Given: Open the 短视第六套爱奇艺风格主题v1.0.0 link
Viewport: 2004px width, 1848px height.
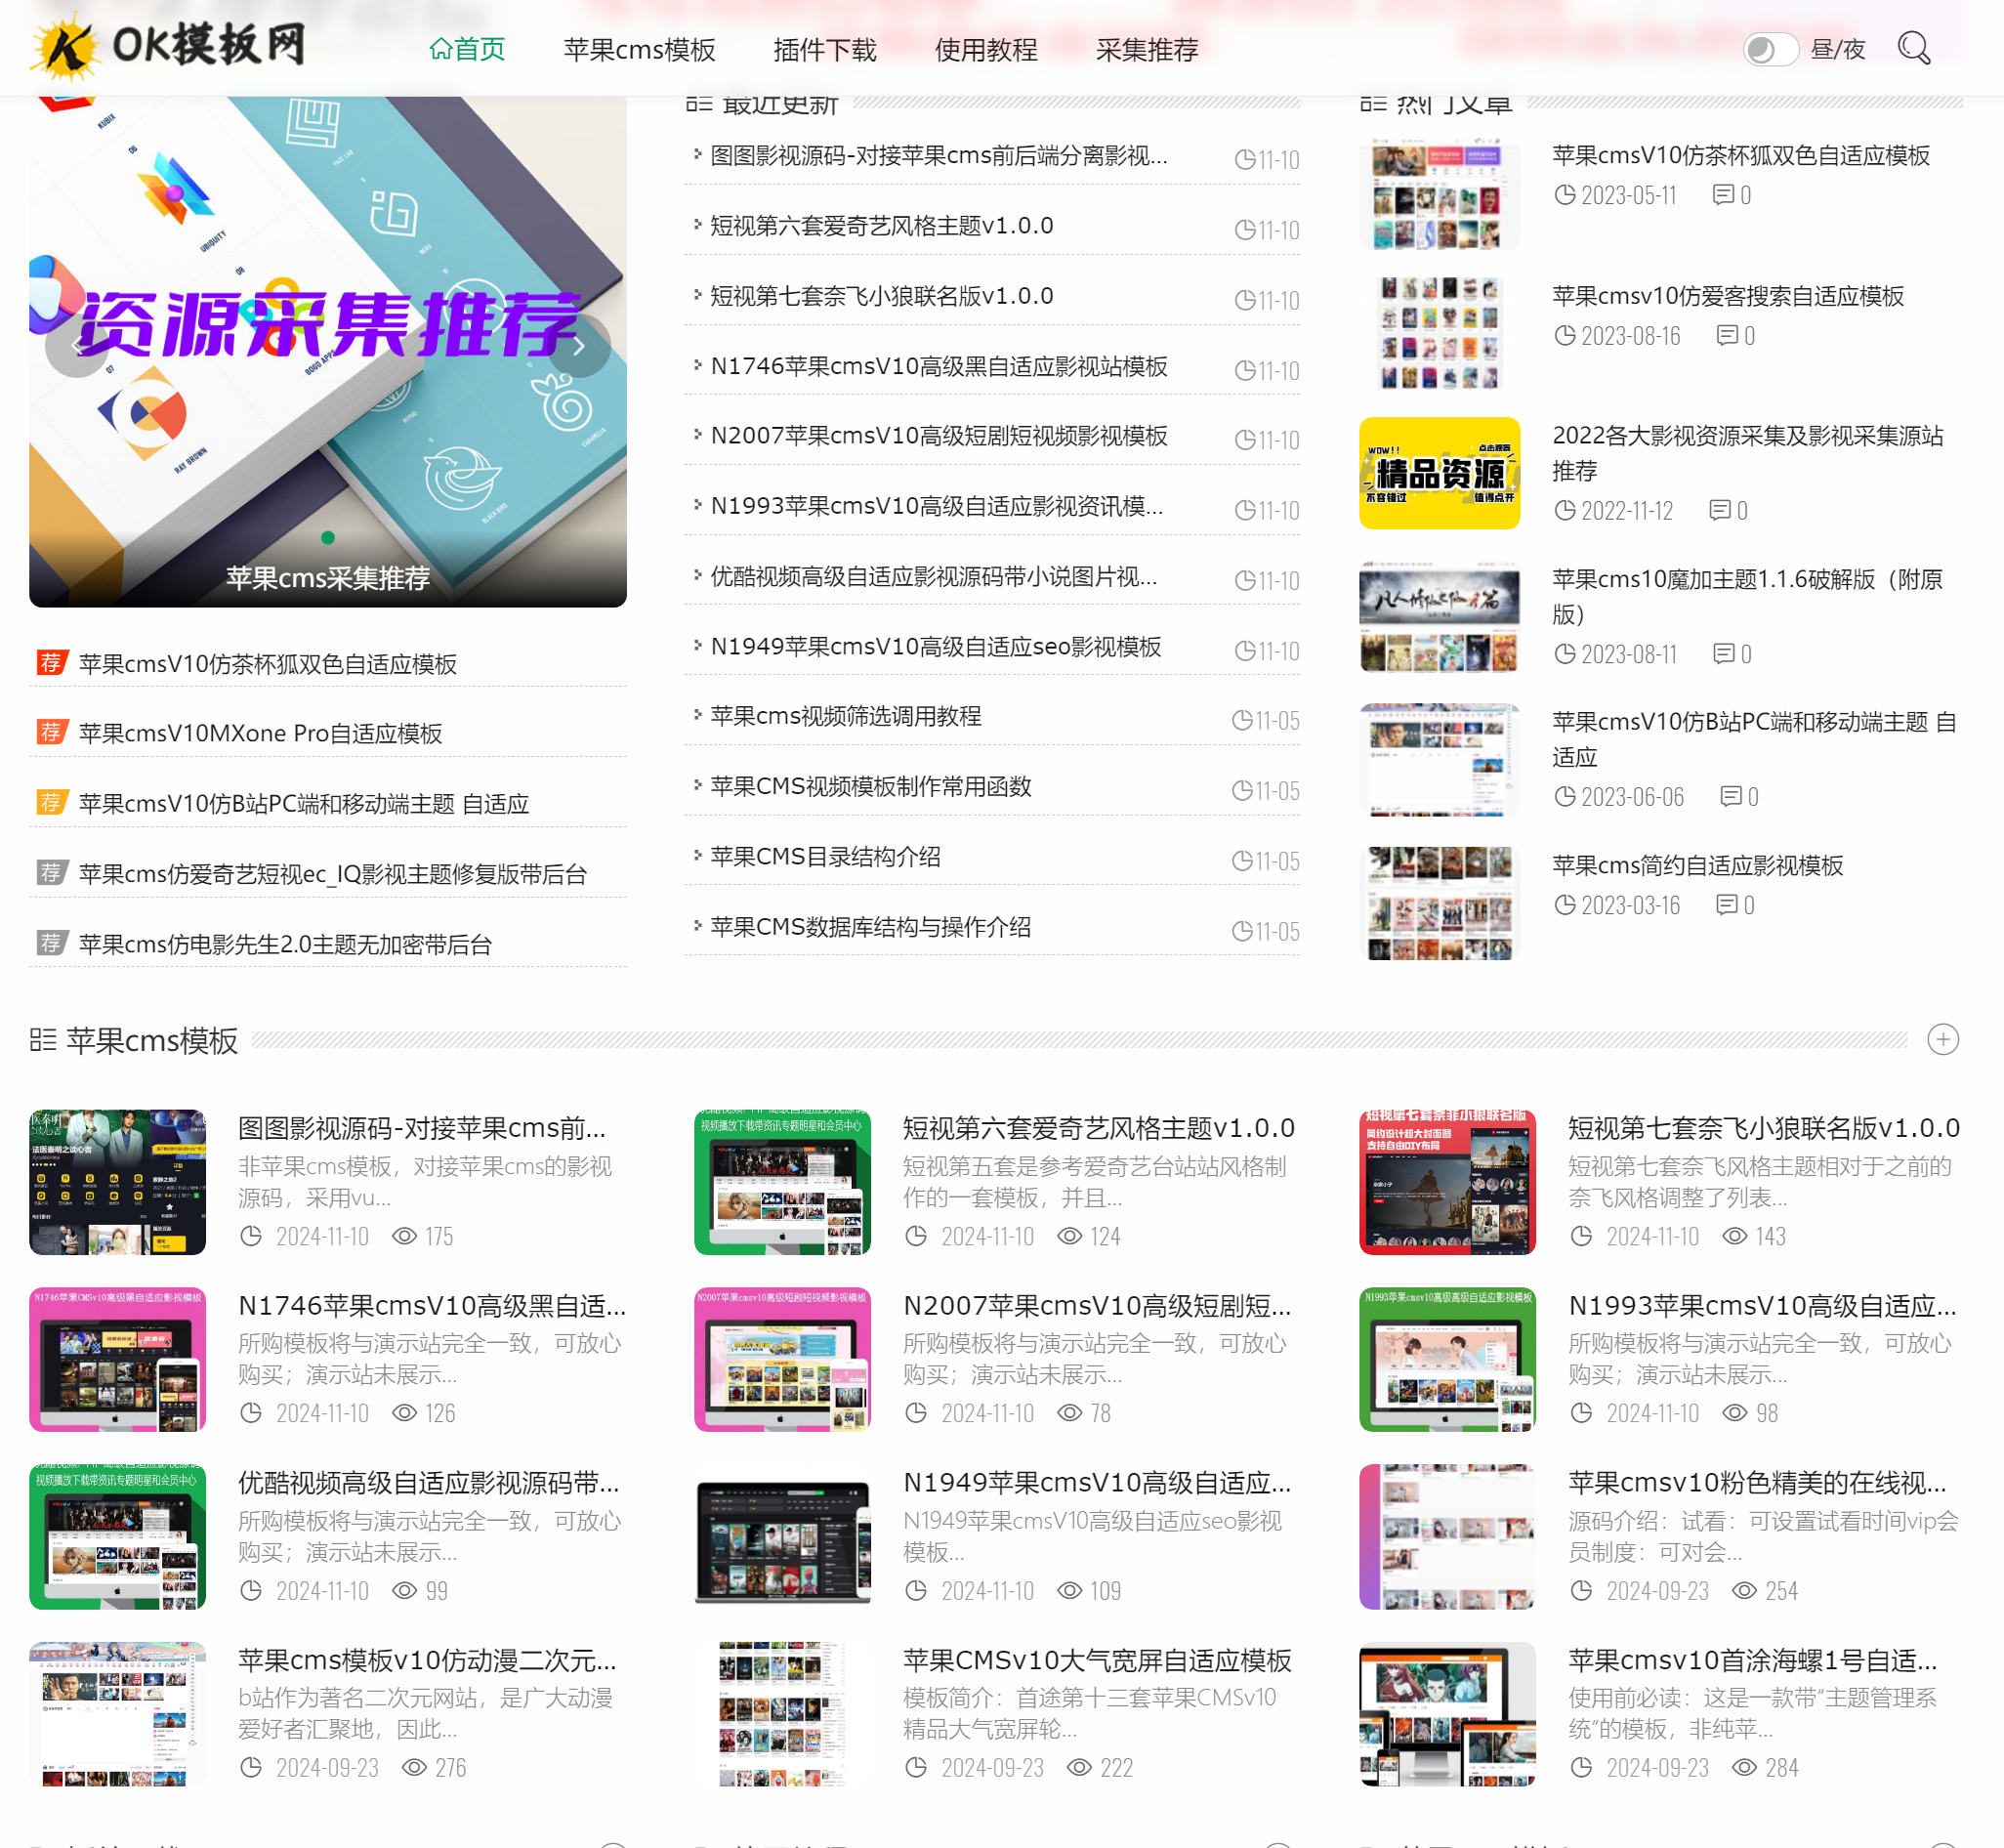Looking at the screenshot, I should click(x=880, y=226).
